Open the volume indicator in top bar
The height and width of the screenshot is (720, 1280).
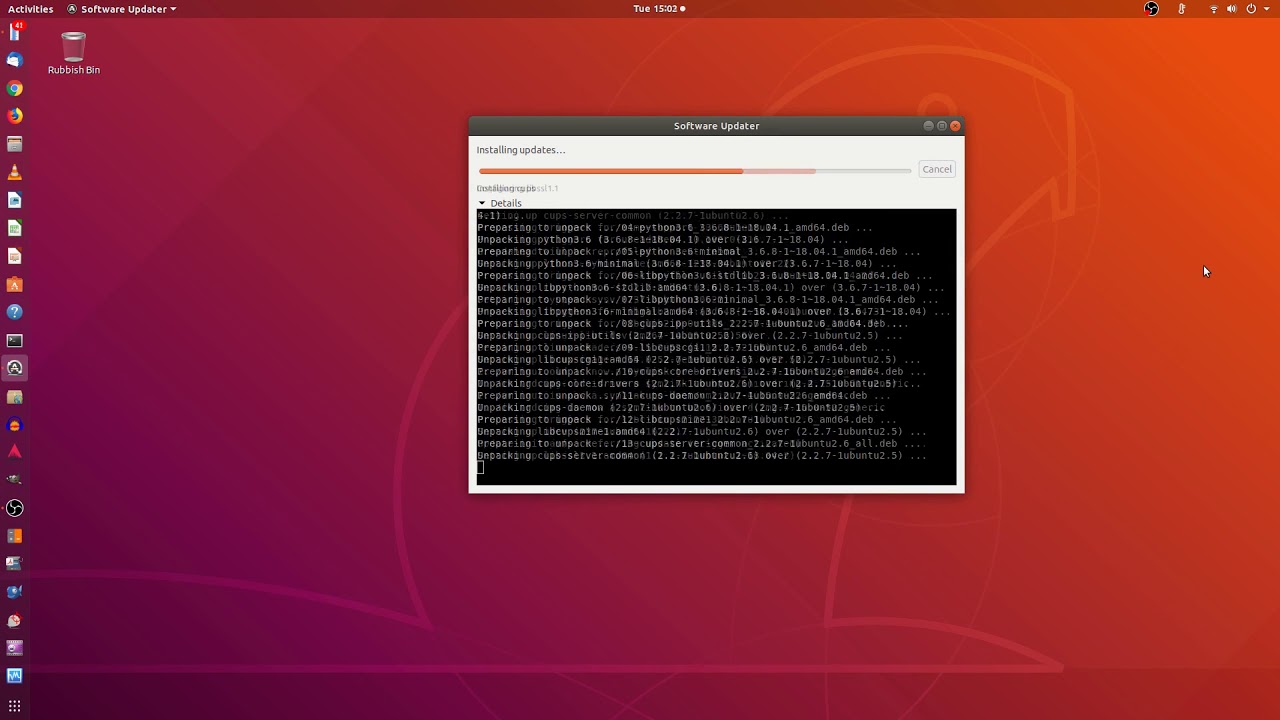(1231, 9)
